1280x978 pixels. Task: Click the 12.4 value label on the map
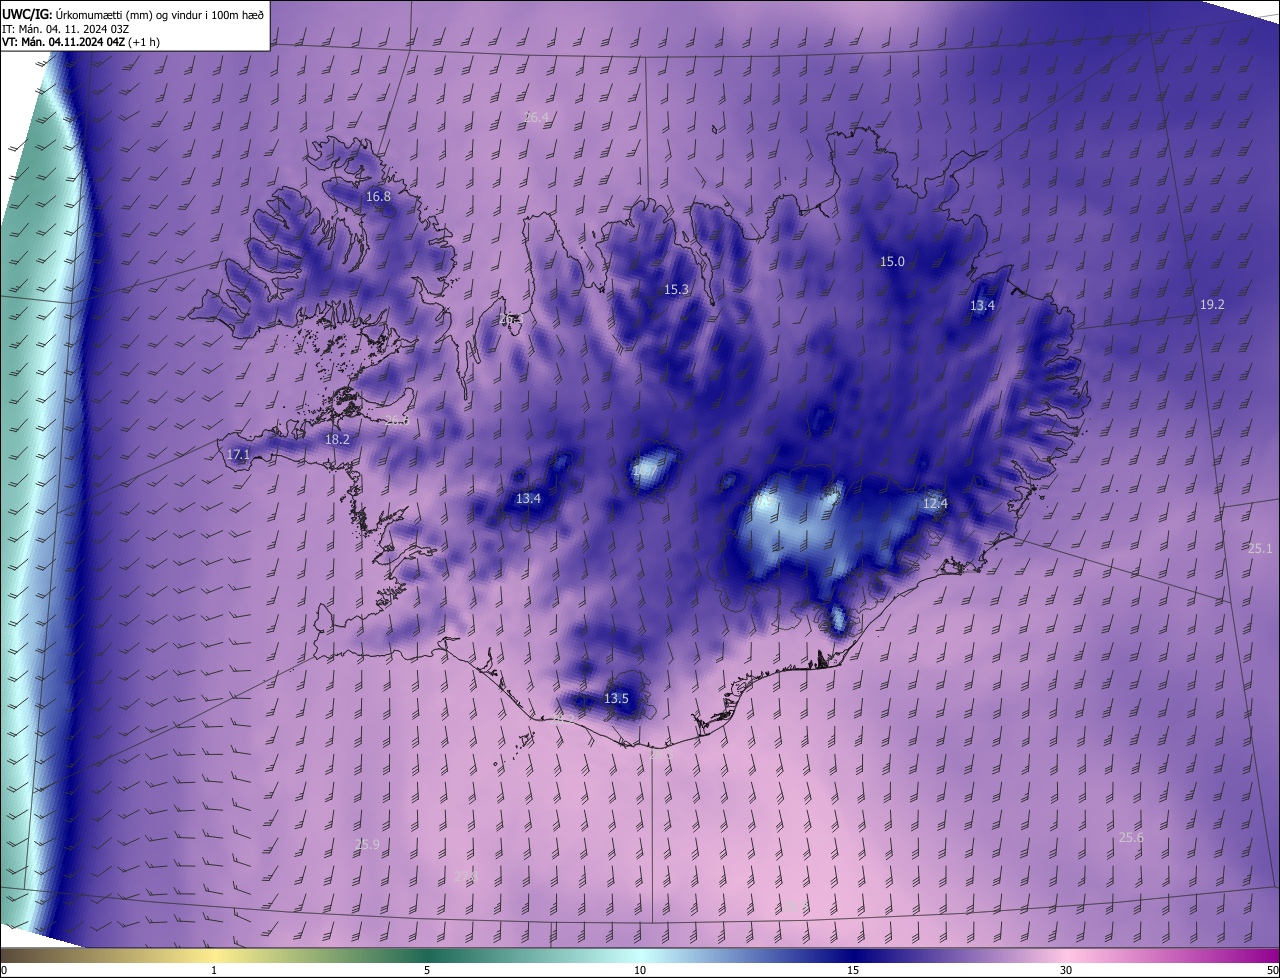(935, 504)
